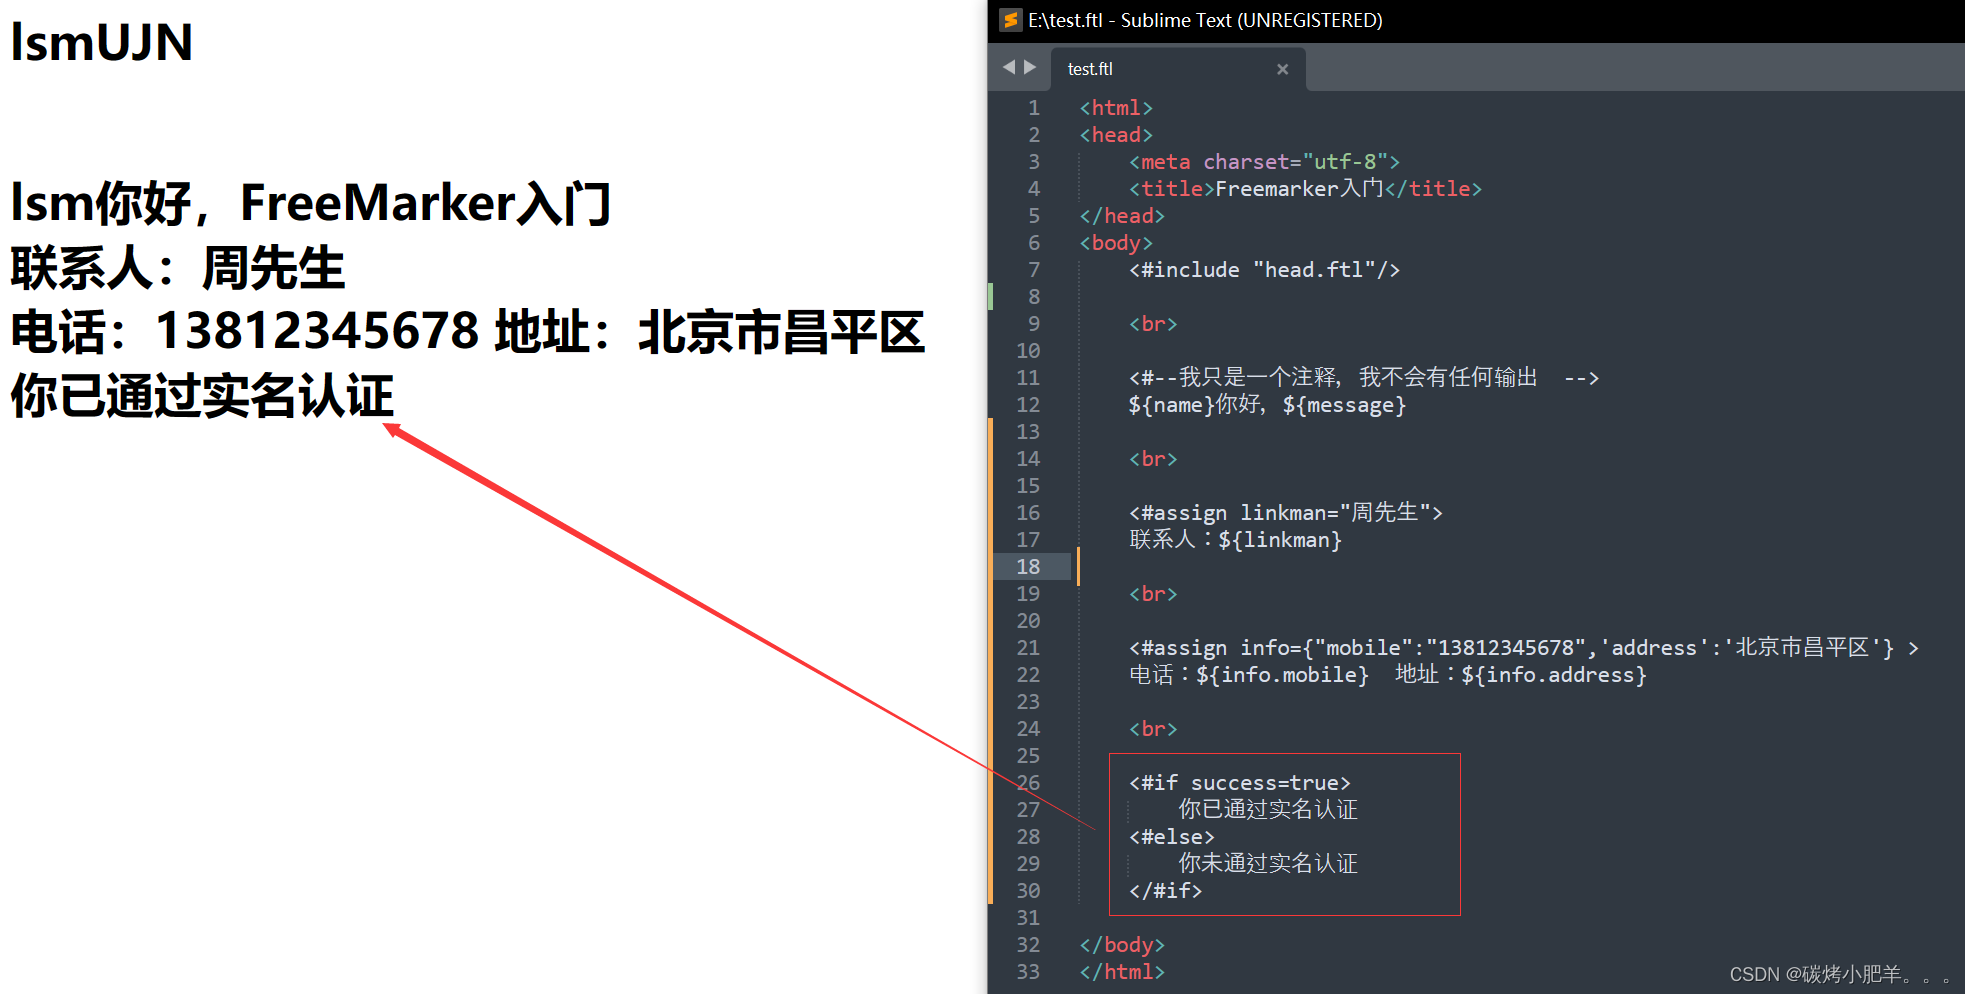Viewport: 1965px width, 994px height.
Task: Click the forward navigation arrow beside the tab
Action: [1031, 67]
